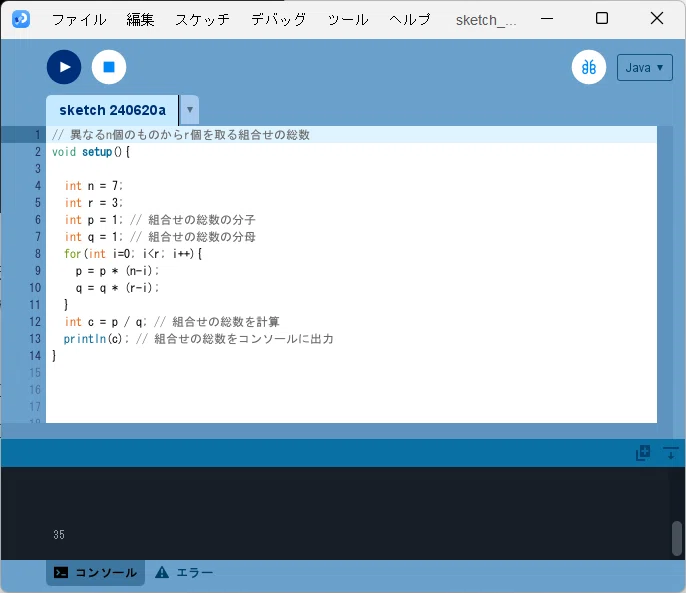The height and width of the screenshot is (593, 686).
Task: Maximize the Processing window
Action: pos(602,18)
